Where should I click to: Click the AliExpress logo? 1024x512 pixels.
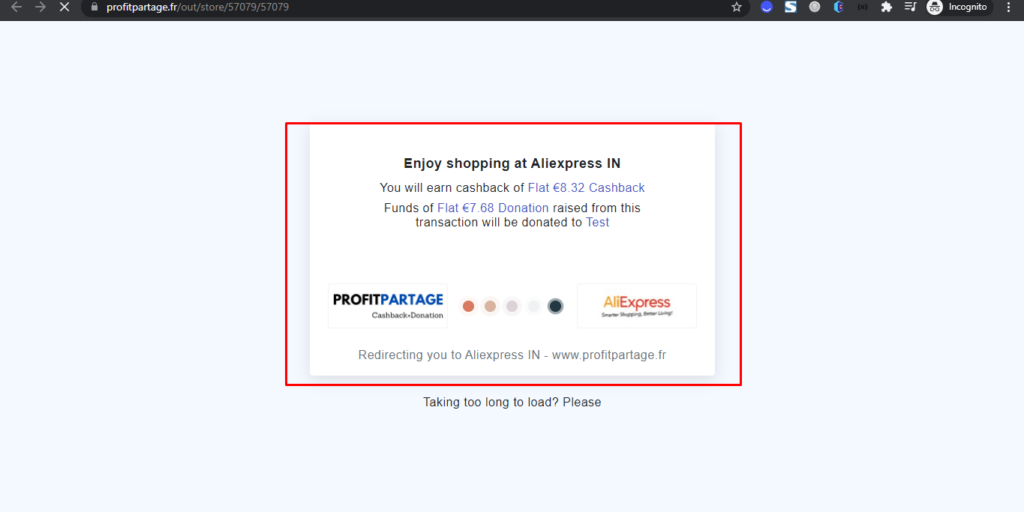tap(637, 306)
